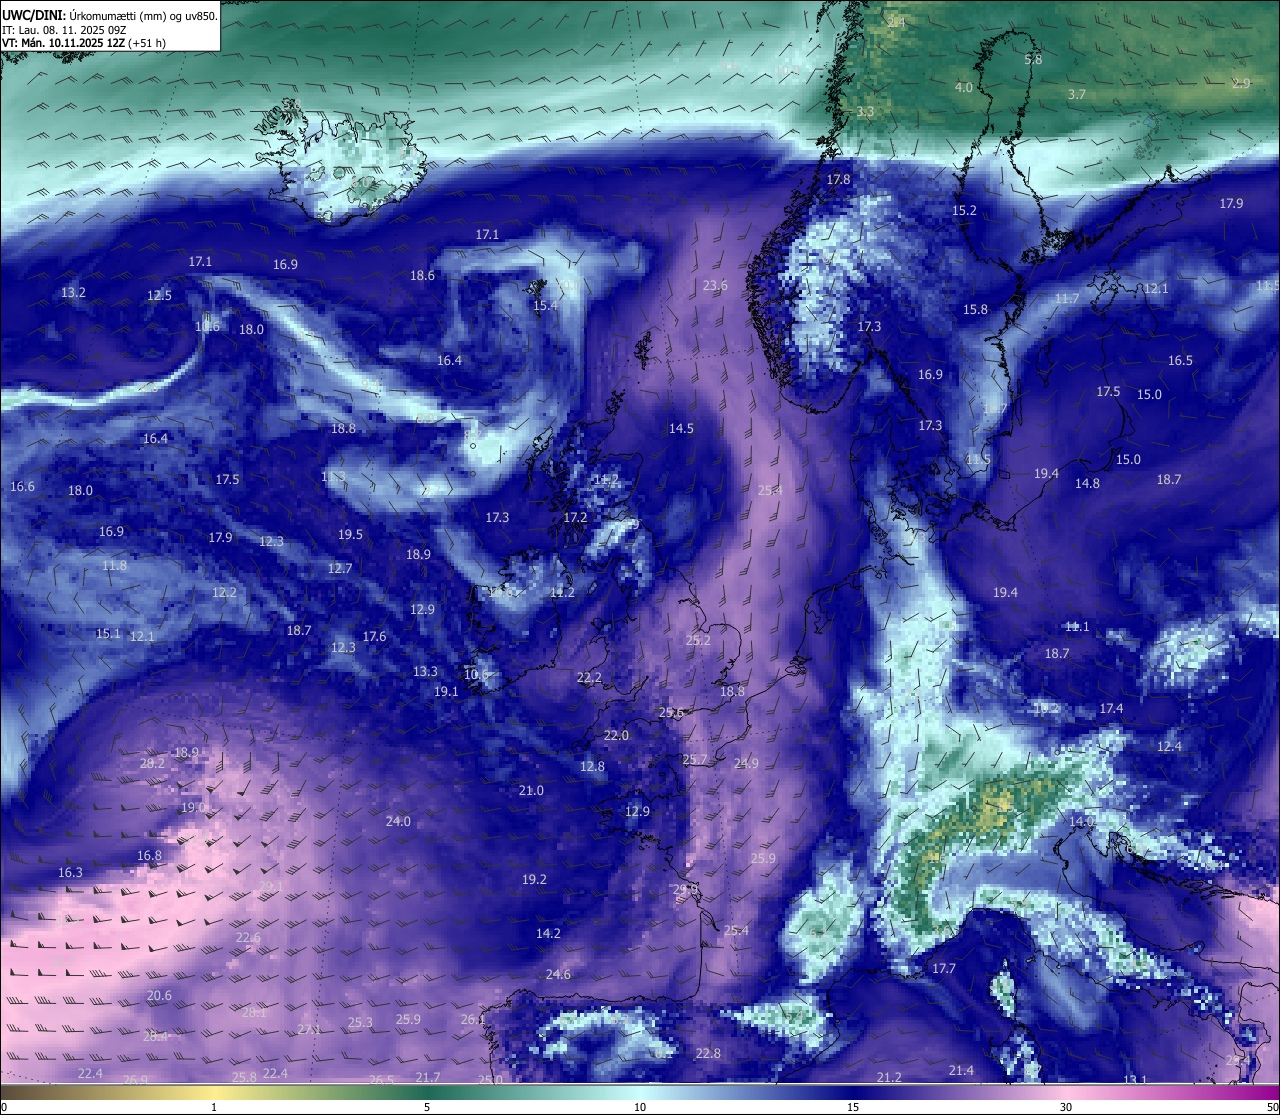Click the map value '17.8'
Screen dimensions: 1280x1115
pyautogui.click(x=838, y=179)
